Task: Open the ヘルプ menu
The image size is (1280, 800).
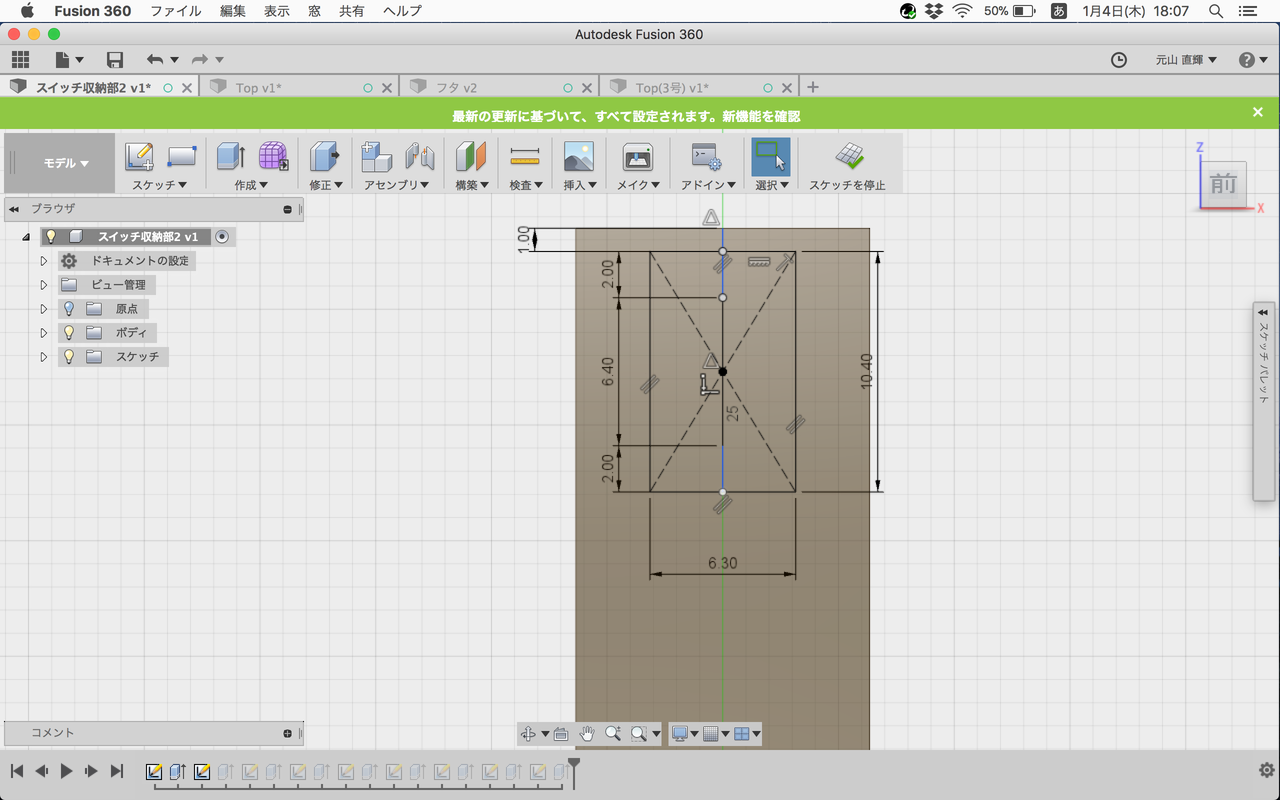Action: click(402, 11)
